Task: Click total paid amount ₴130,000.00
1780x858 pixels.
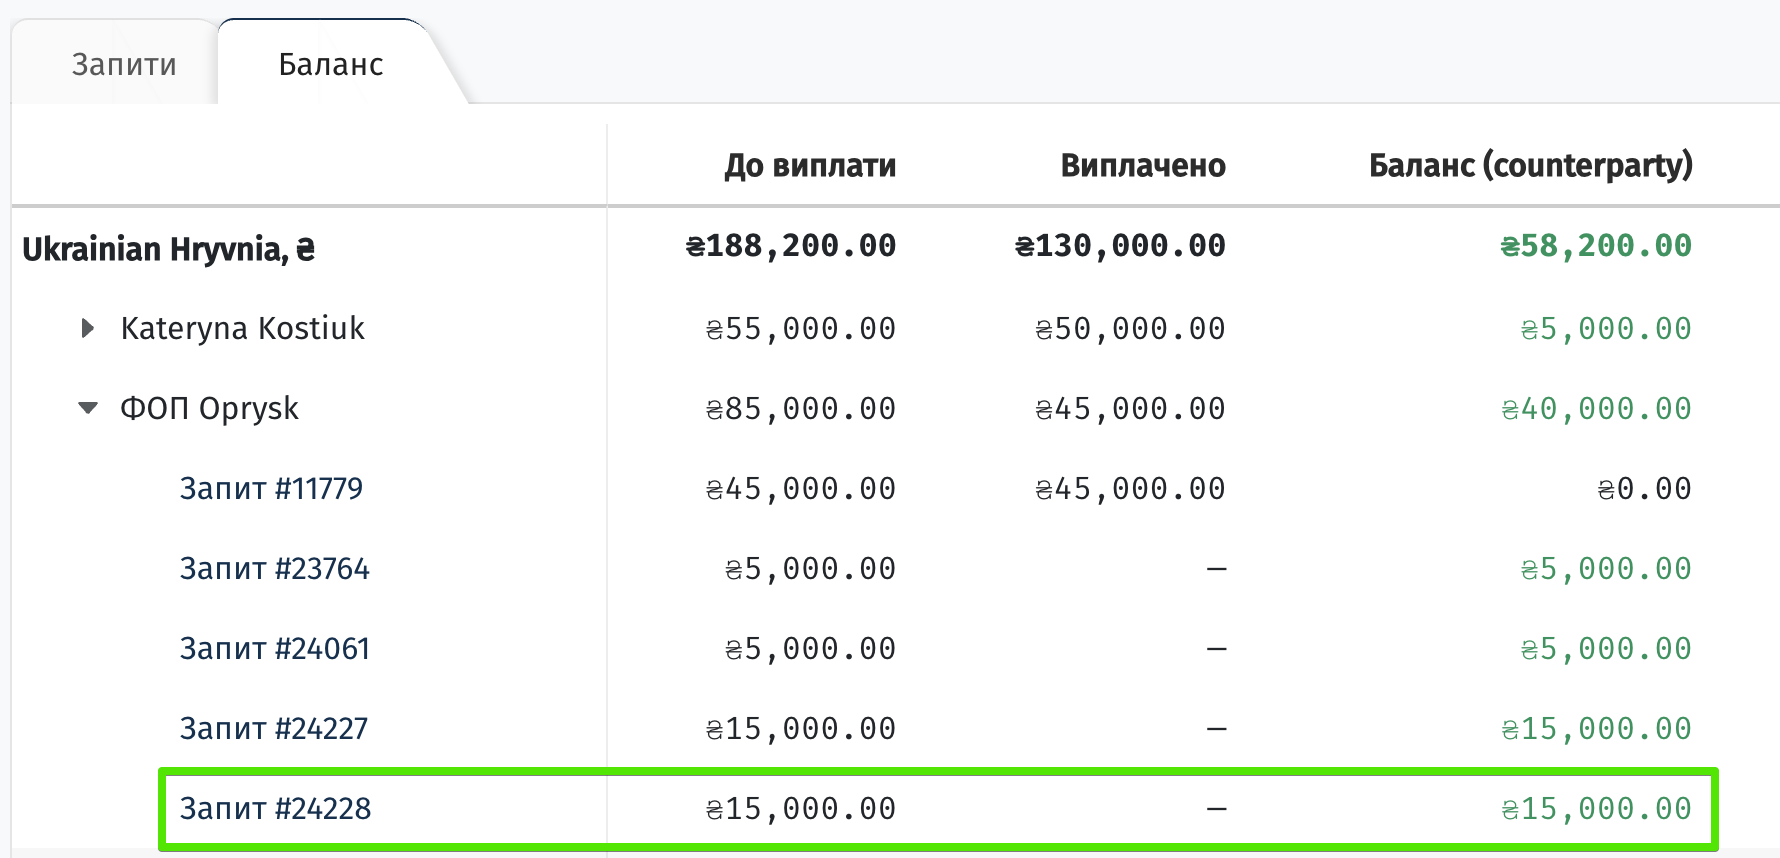Action: (1120, 246)
